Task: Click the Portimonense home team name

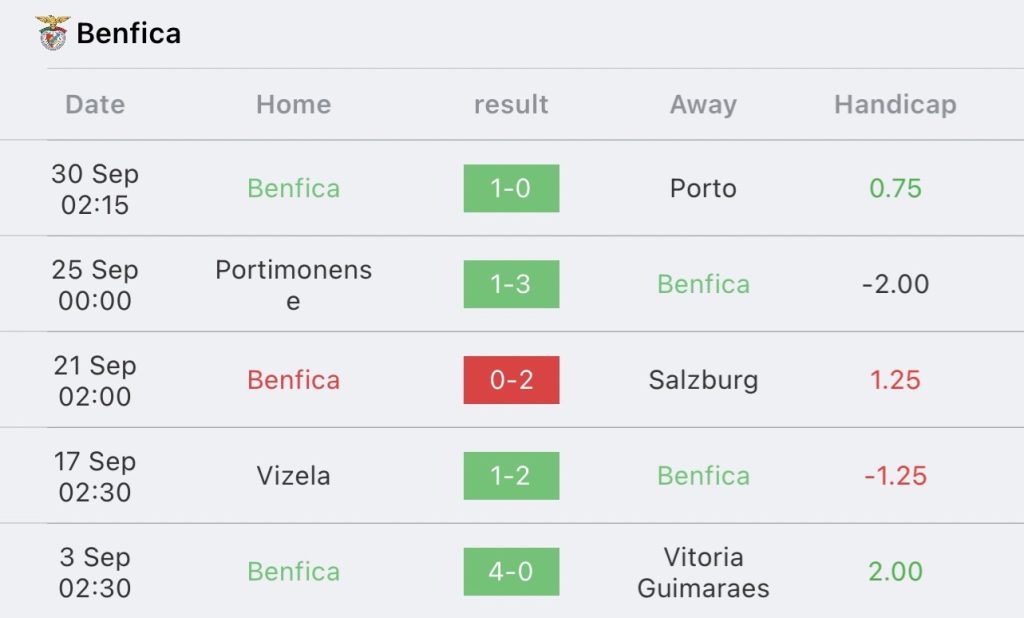Action: (294, 285)
